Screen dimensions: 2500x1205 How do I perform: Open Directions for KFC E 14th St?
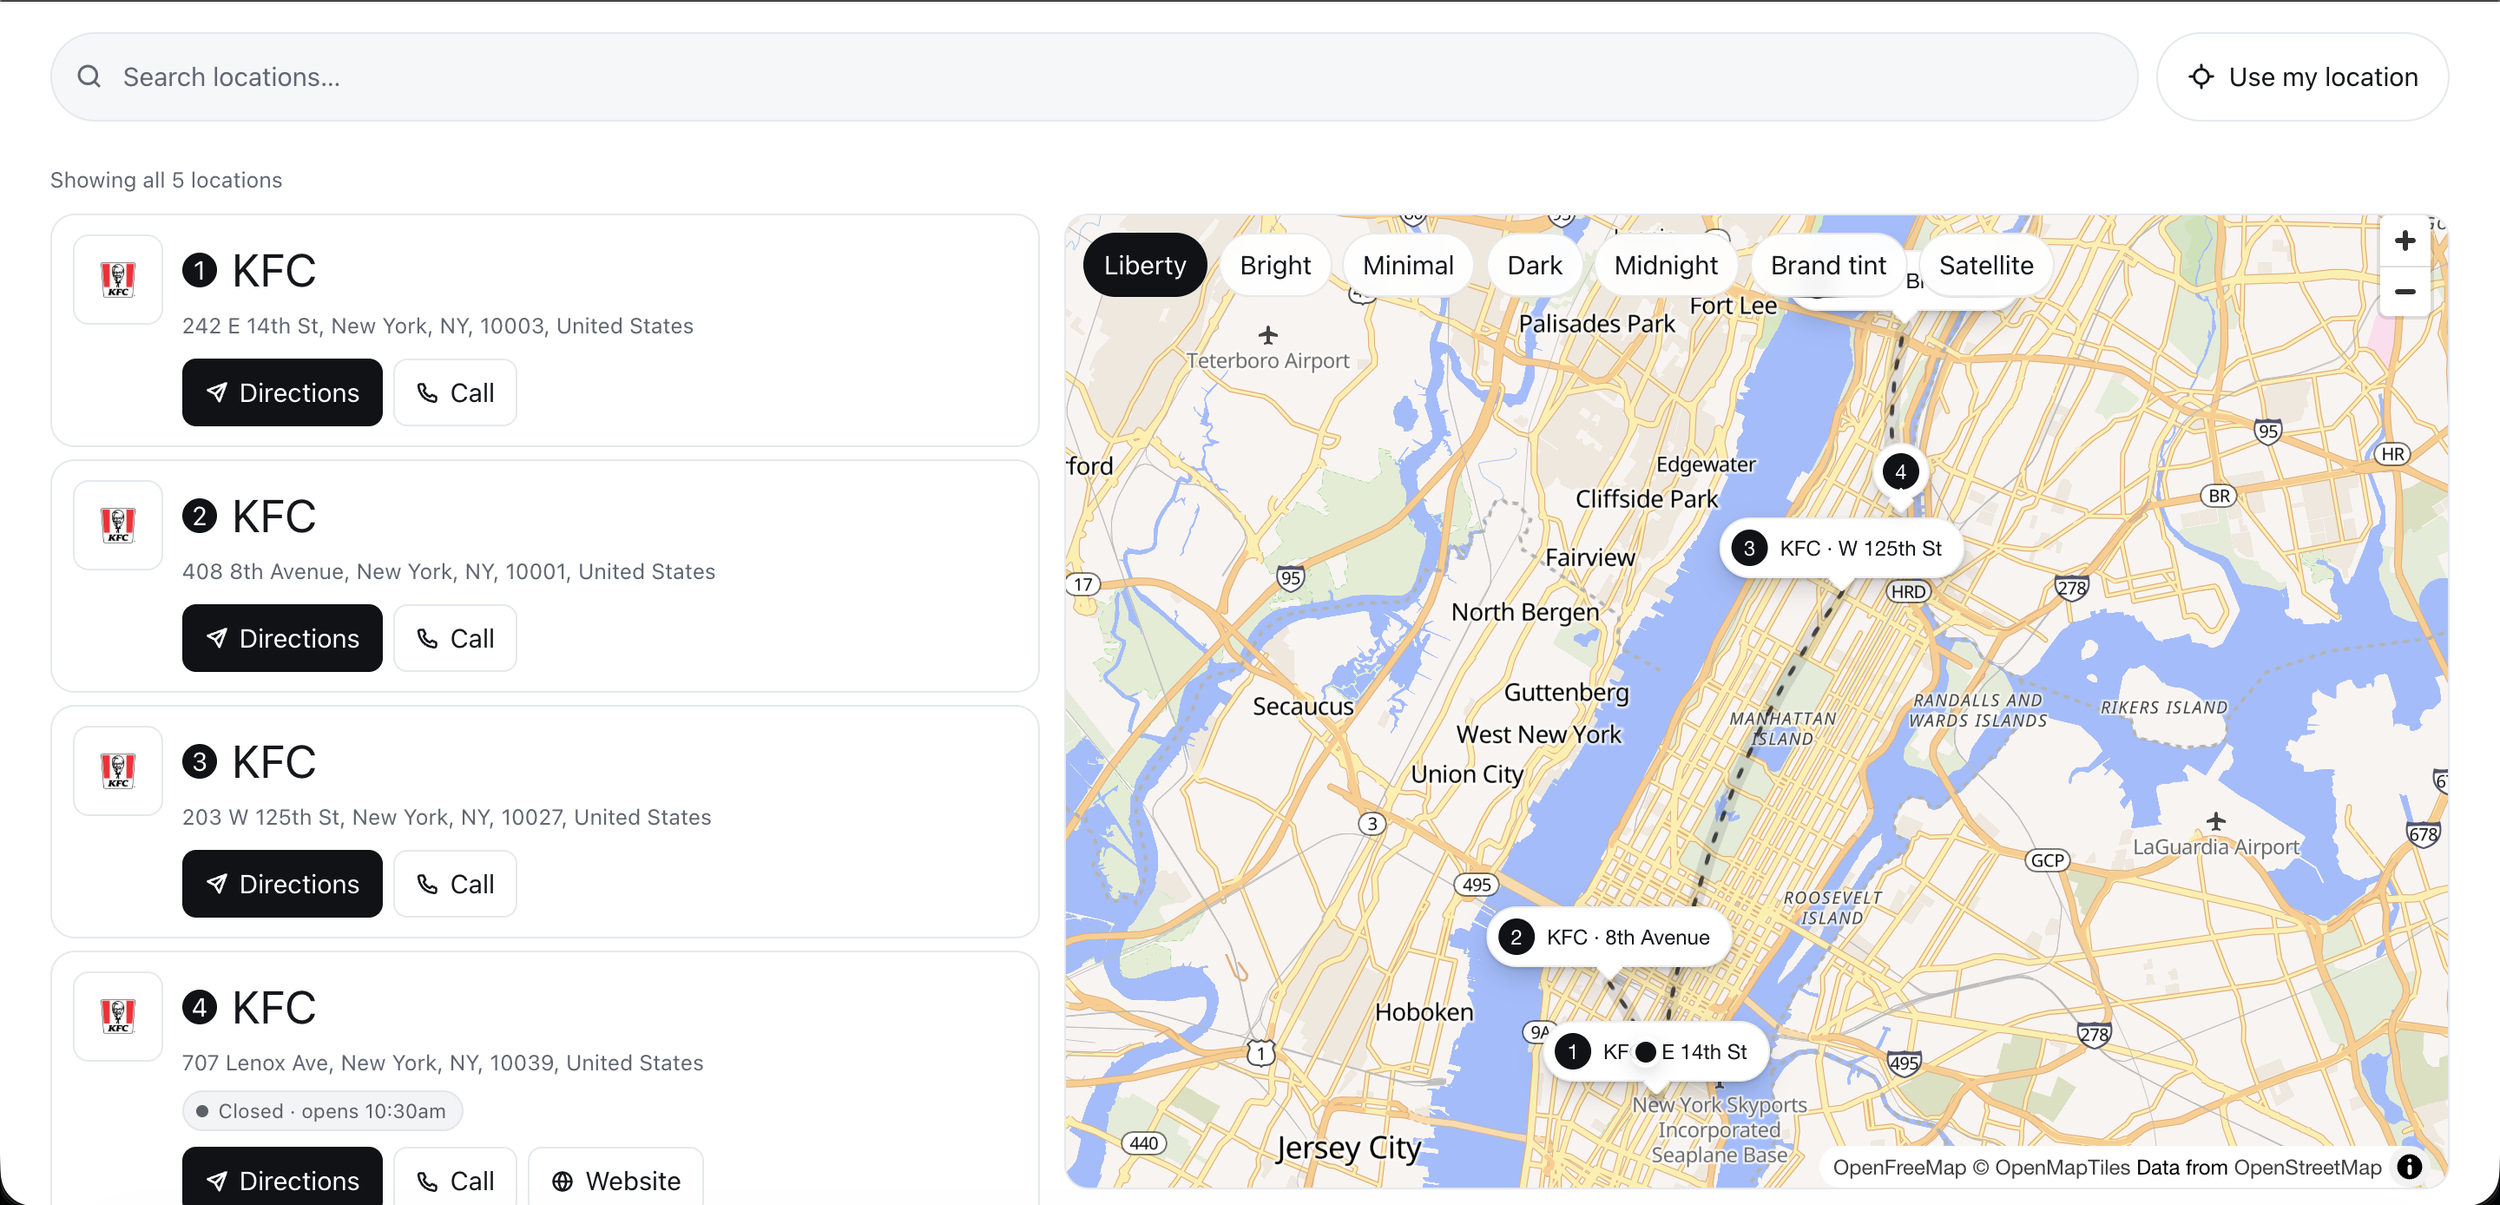point(282,392)
